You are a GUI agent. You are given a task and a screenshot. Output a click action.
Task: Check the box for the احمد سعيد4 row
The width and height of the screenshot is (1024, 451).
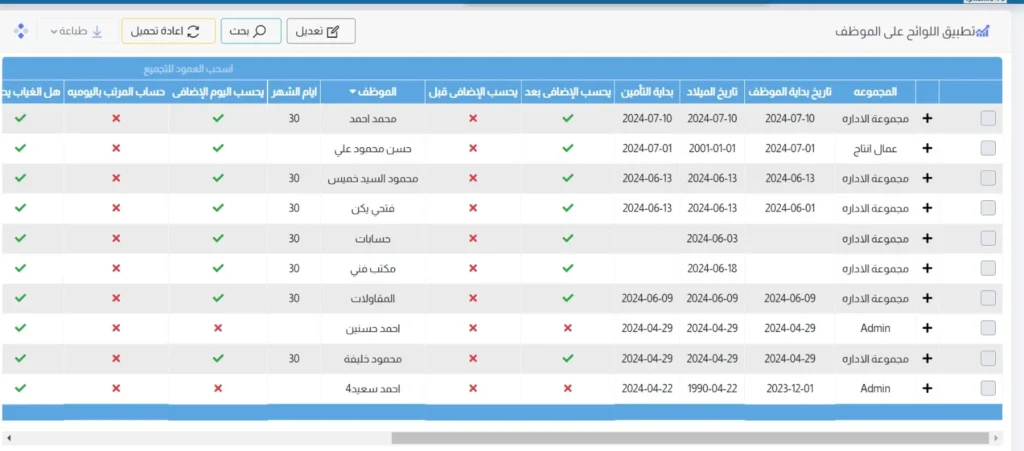(988, 388)
